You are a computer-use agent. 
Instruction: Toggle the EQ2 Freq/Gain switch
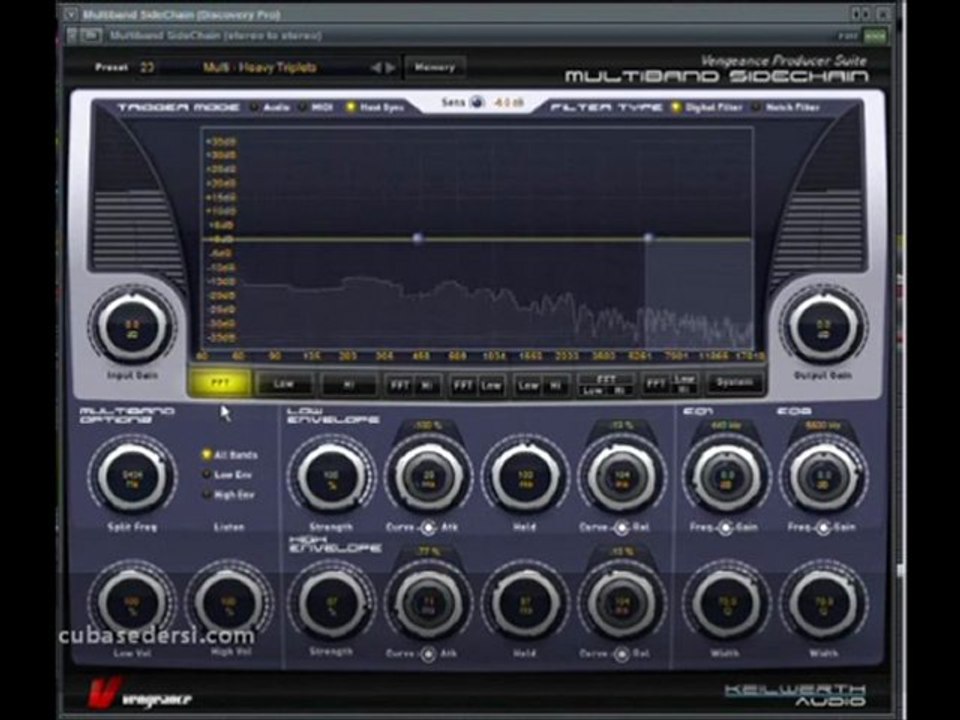(x=823, y=527)
